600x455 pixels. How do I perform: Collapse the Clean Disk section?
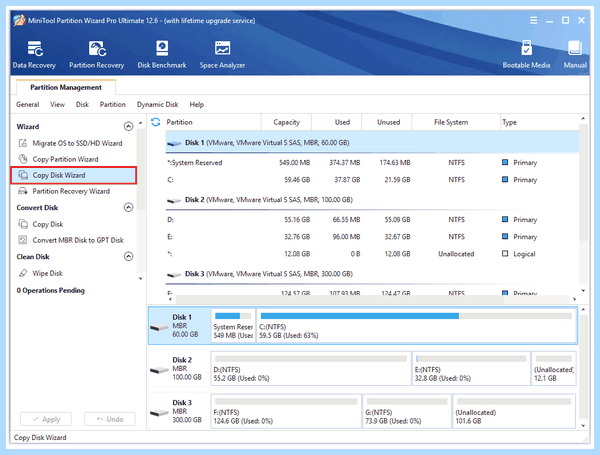[129, 256]
